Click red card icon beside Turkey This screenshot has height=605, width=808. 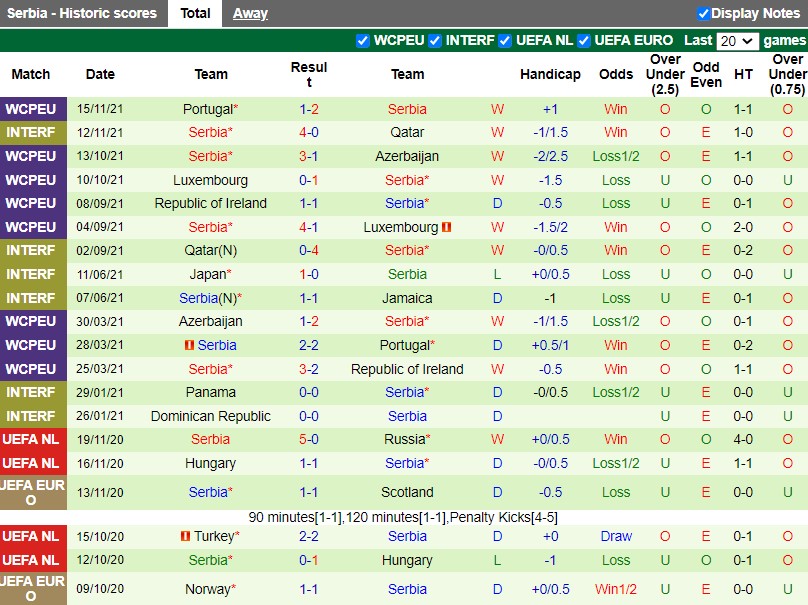point(185,536)
